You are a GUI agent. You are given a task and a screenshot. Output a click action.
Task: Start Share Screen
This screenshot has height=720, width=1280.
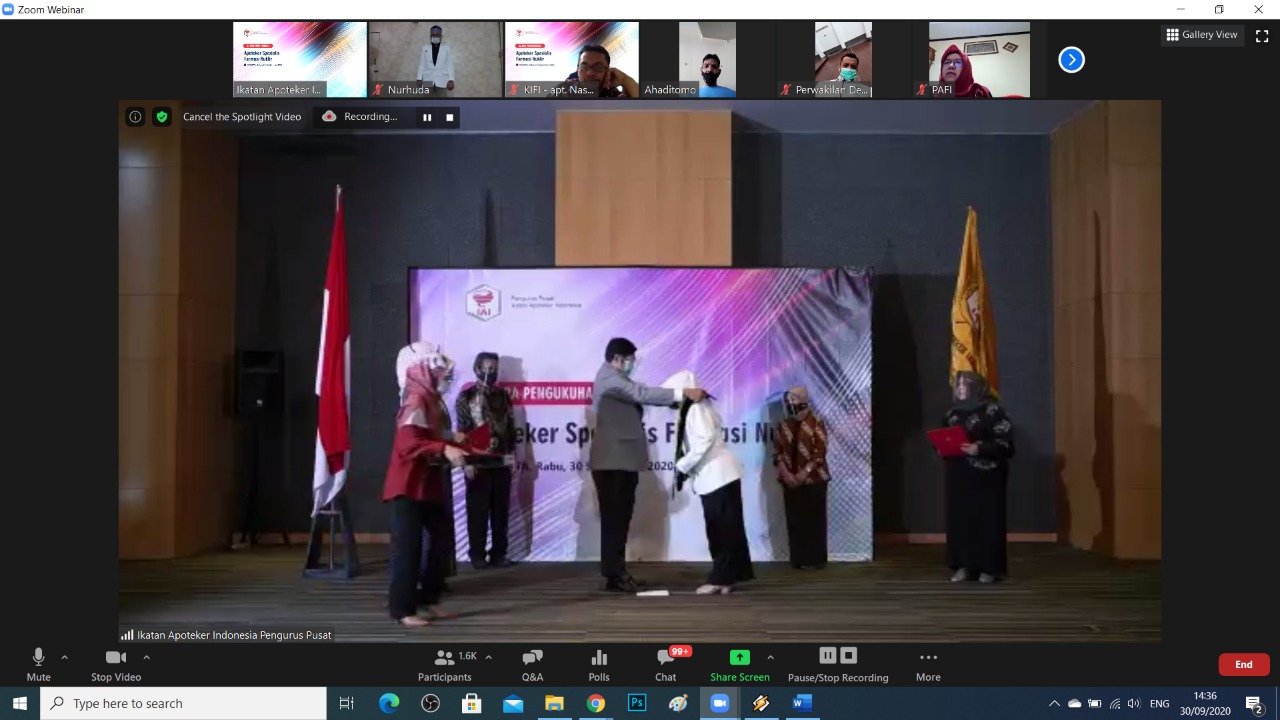click(740, 665)
